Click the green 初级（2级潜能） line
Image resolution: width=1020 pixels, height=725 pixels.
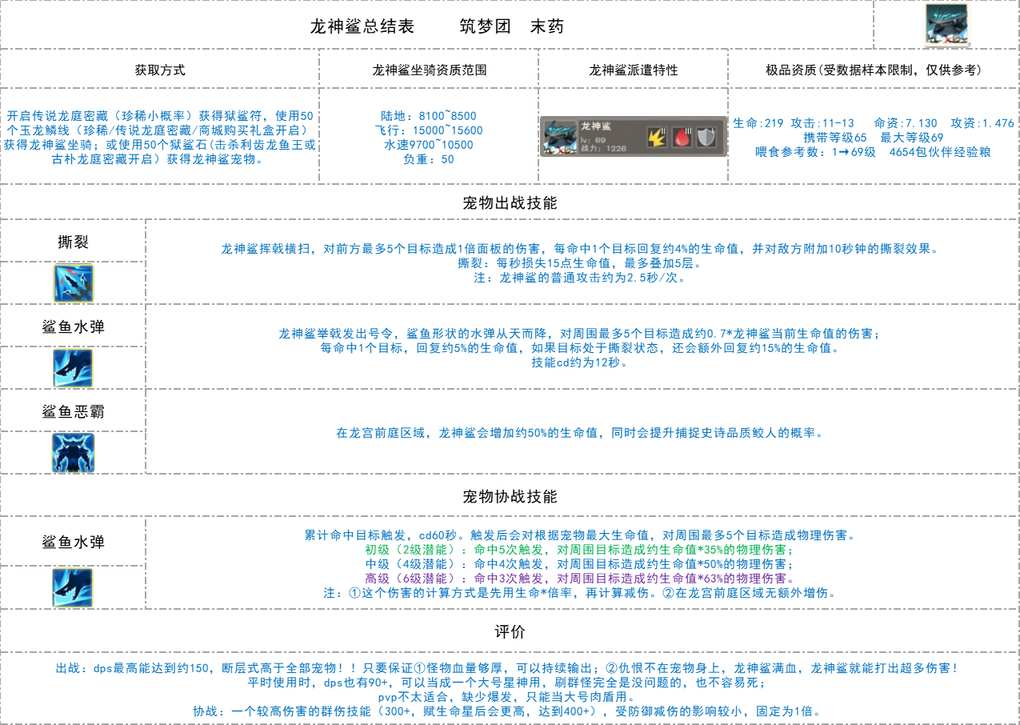pos(580,549)
